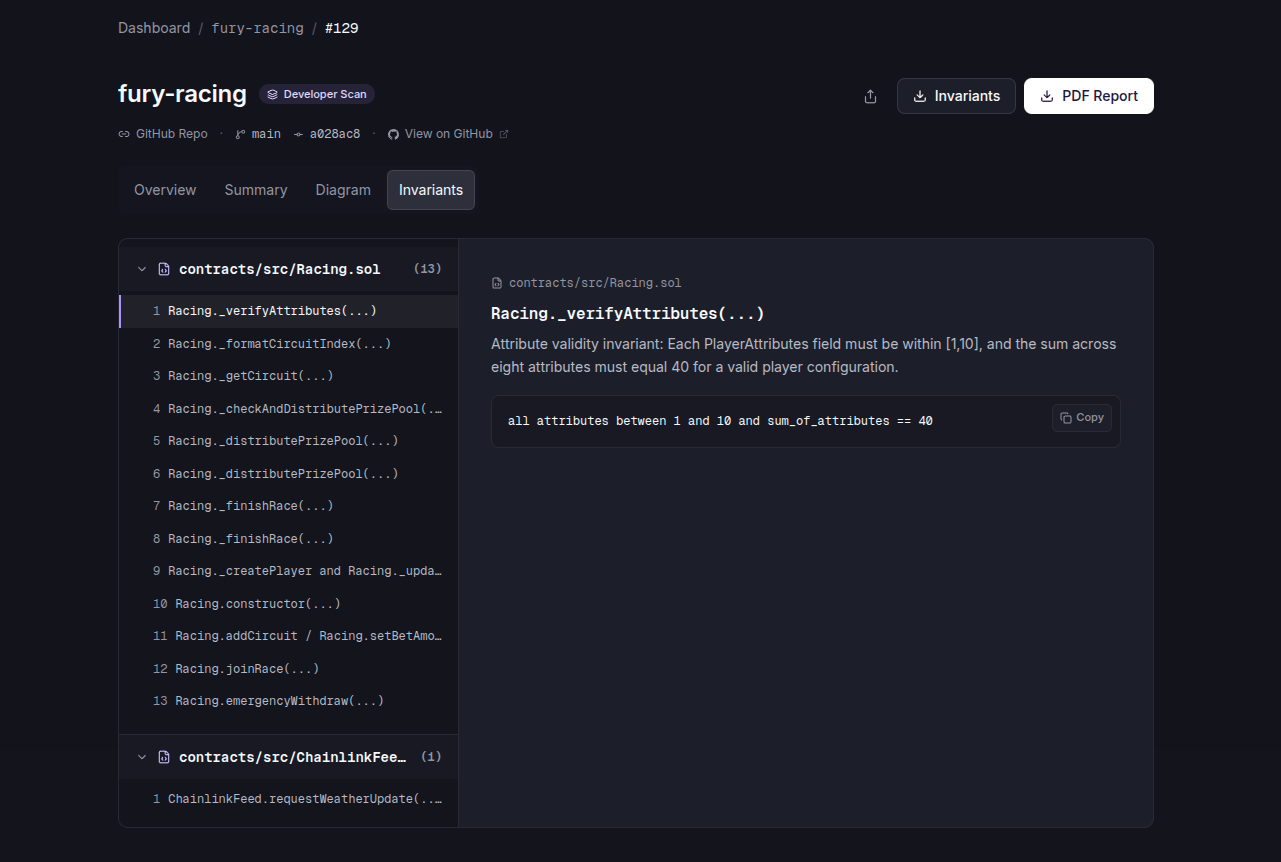Select Racing.constructor(...) item

click(x=289, y=603)
